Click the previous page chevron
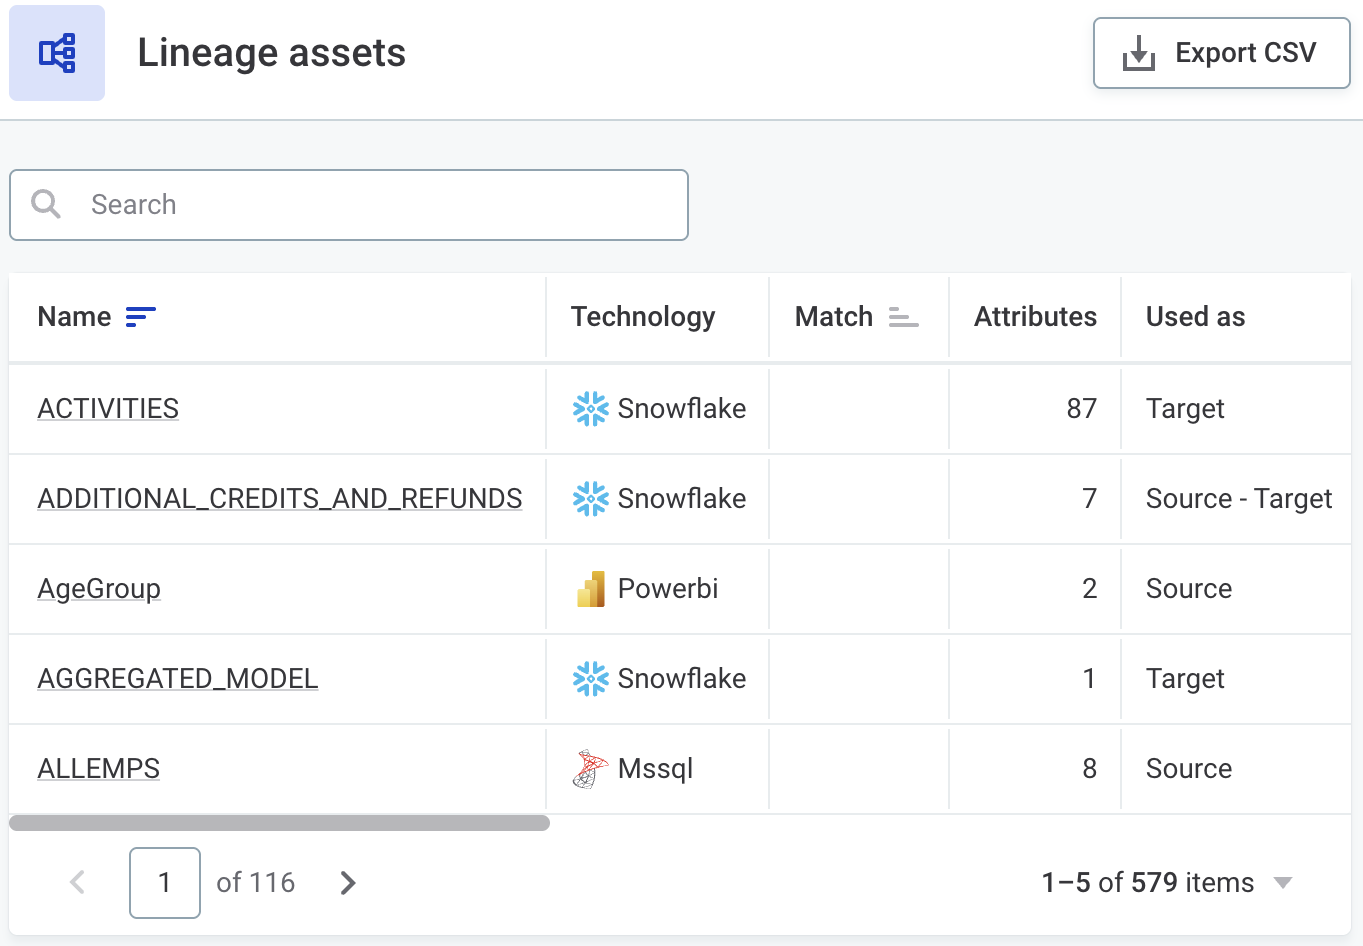Viewport: 1363px width, 946px height. pyautogui.click(x=77, y=883)
